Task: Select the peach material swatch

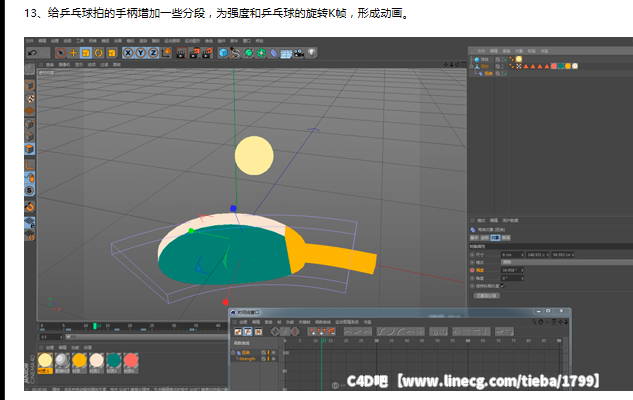Action: 96,362
